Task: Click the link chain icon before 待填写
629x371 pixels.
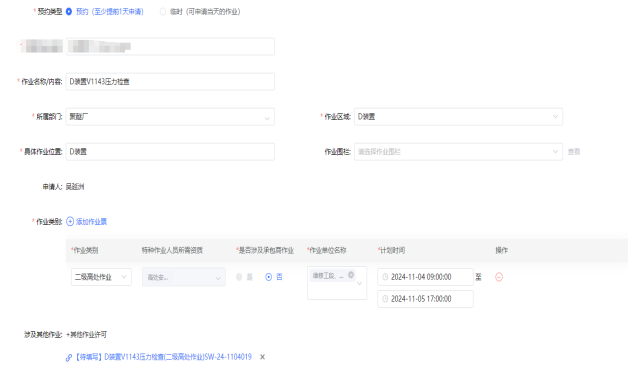Action: coord(69,357)
